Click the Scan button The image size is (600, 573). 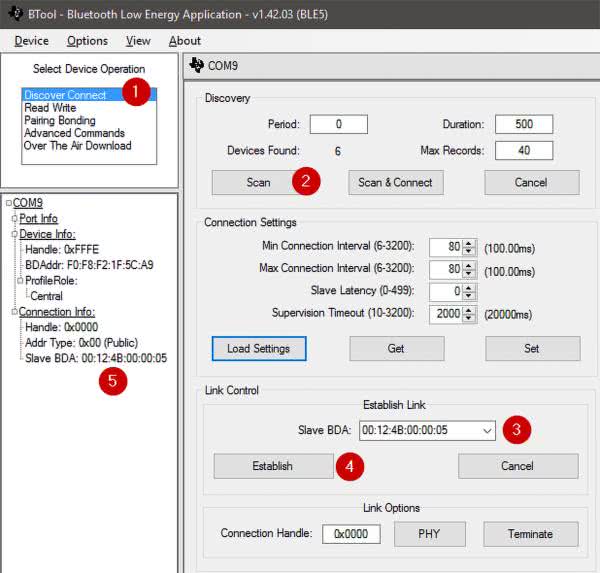[258, 182]
